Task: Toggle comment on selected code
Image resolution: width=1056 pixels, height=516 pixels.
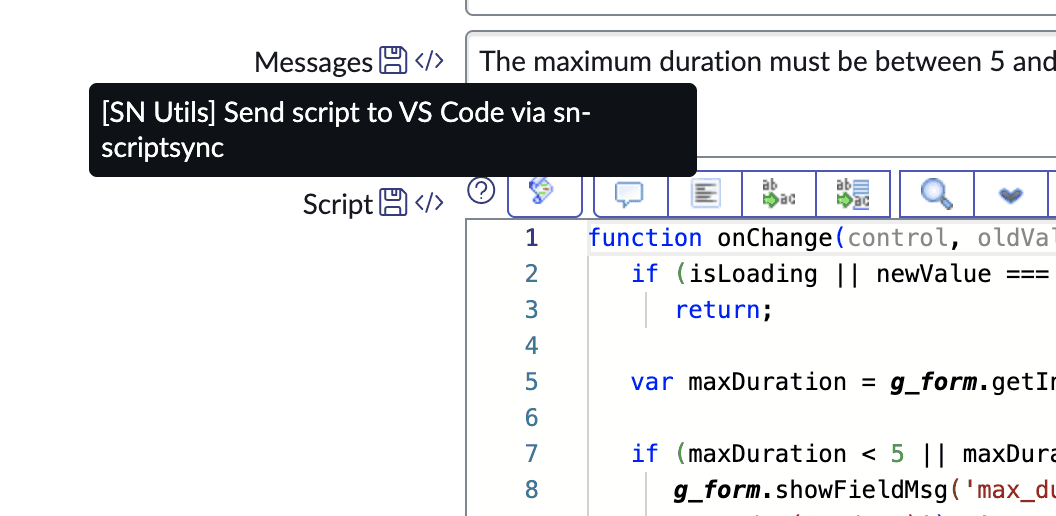Action: coord(630,194)
